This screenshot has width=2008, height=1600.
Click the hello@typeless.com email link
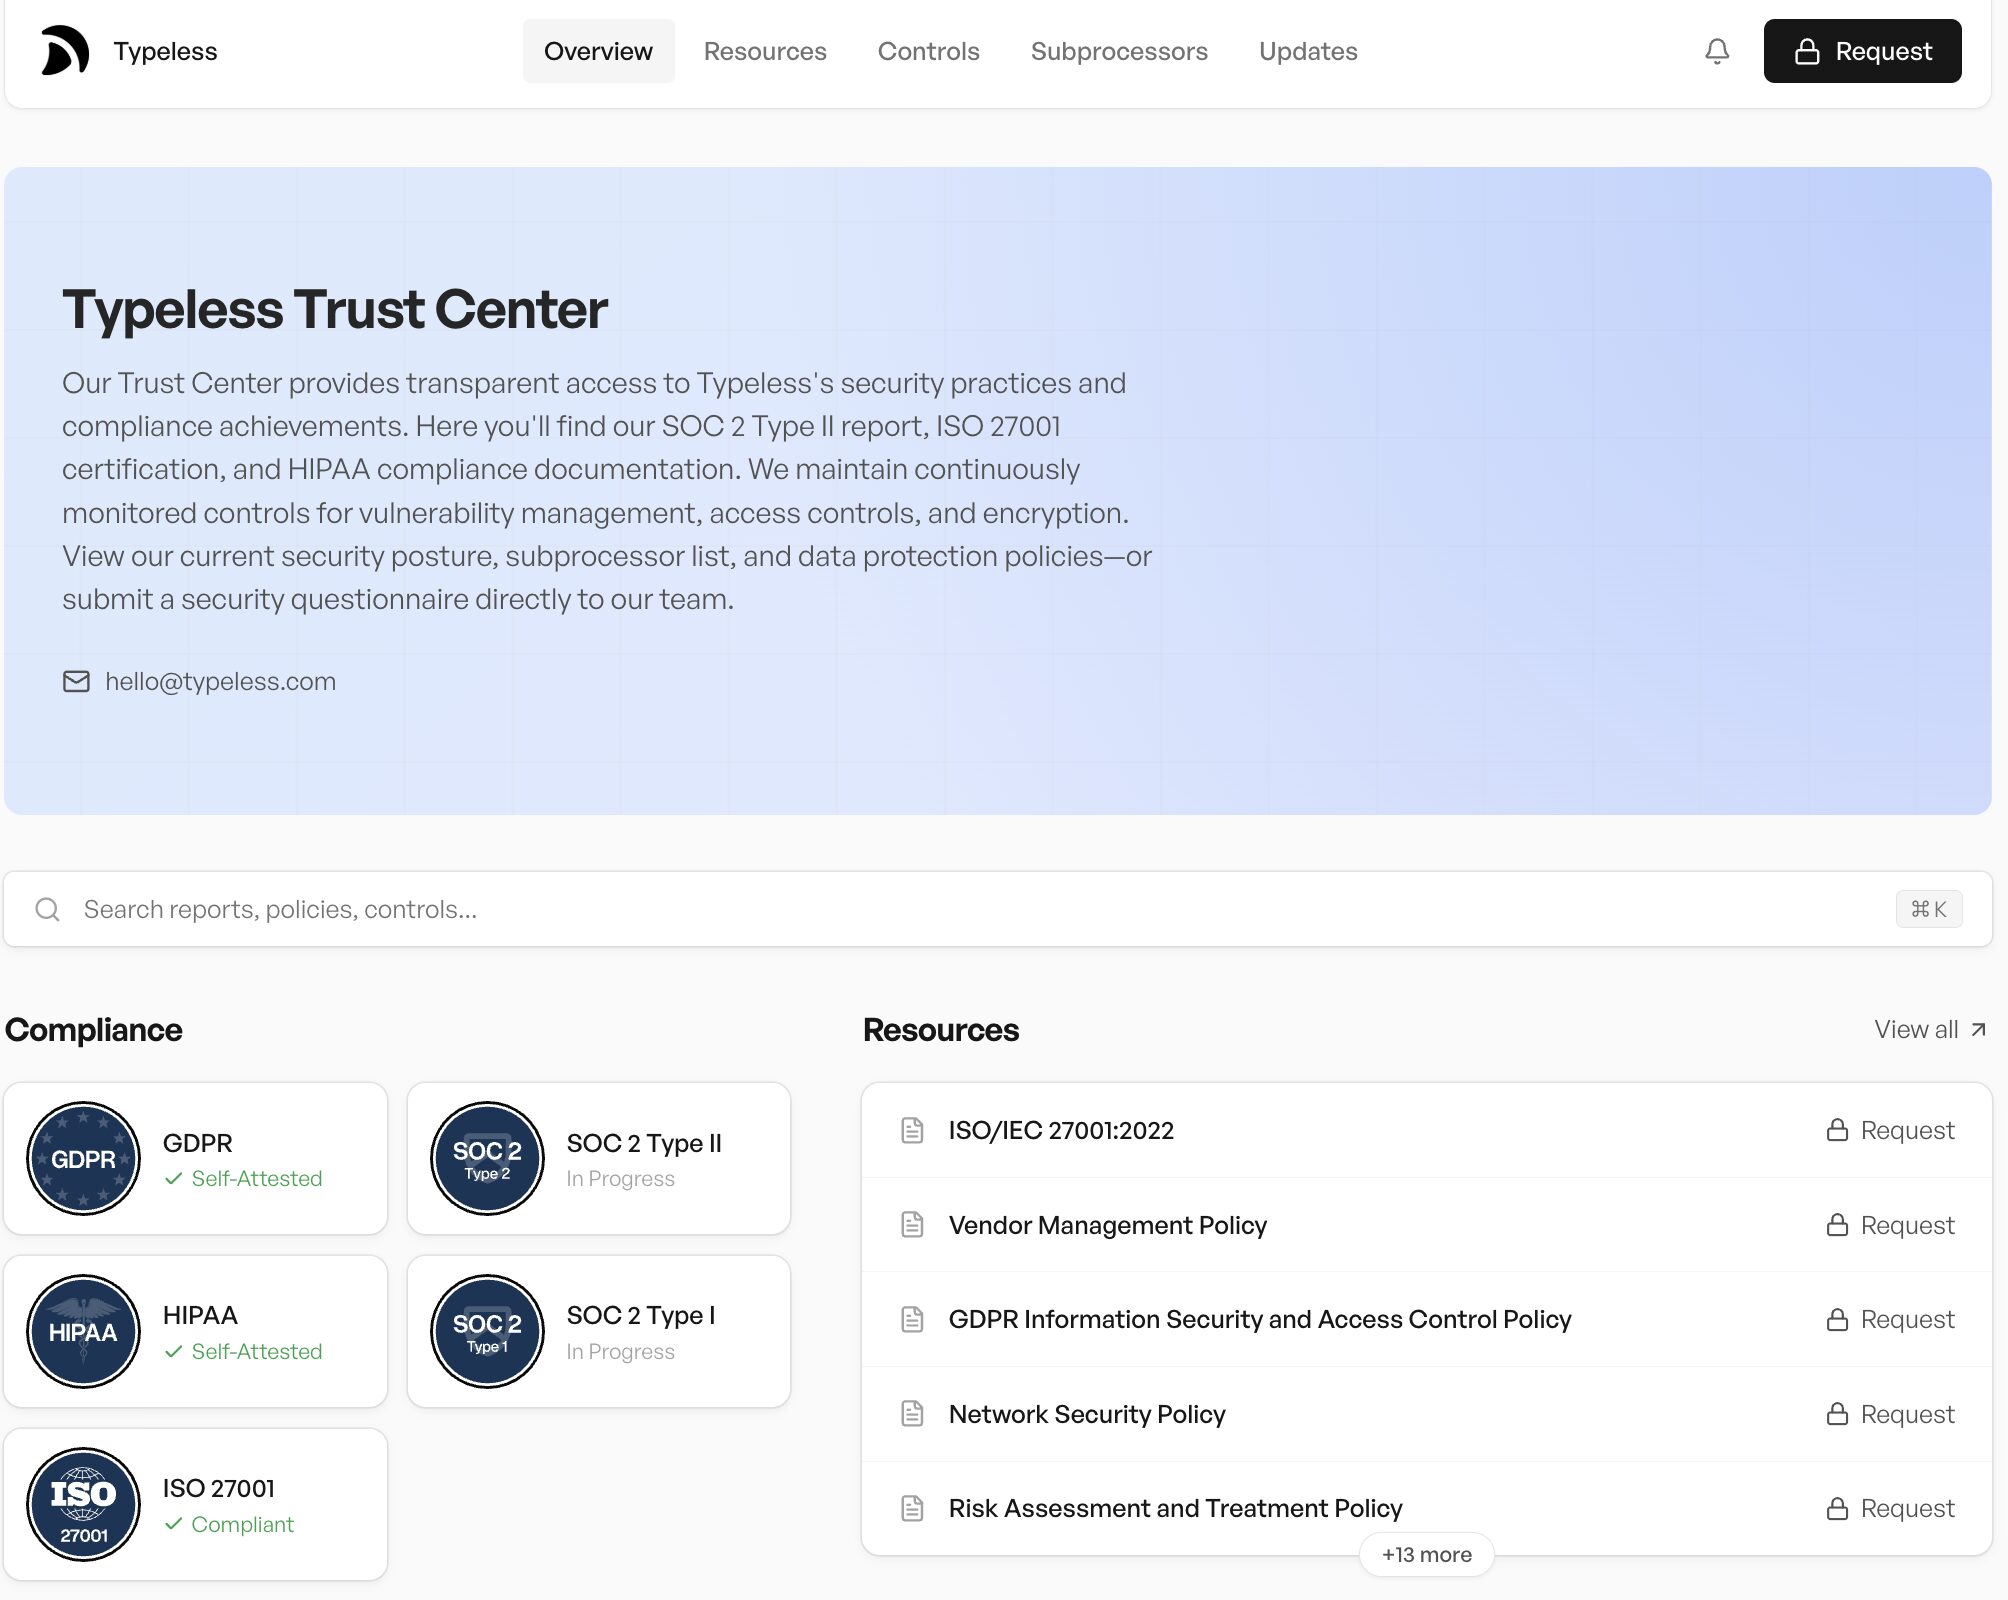click(x=220, y=681)
